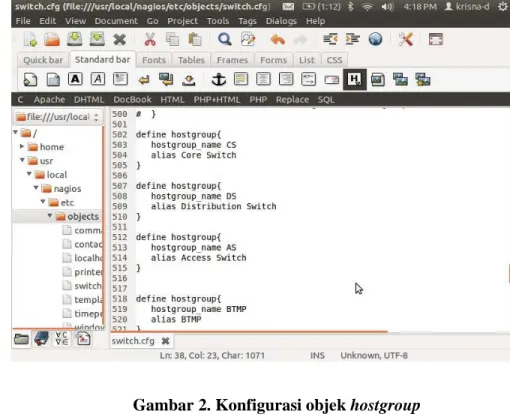Collapse the objects folder arrow
The height and width of the screenshot is (420, 510).
click(49, 216)
